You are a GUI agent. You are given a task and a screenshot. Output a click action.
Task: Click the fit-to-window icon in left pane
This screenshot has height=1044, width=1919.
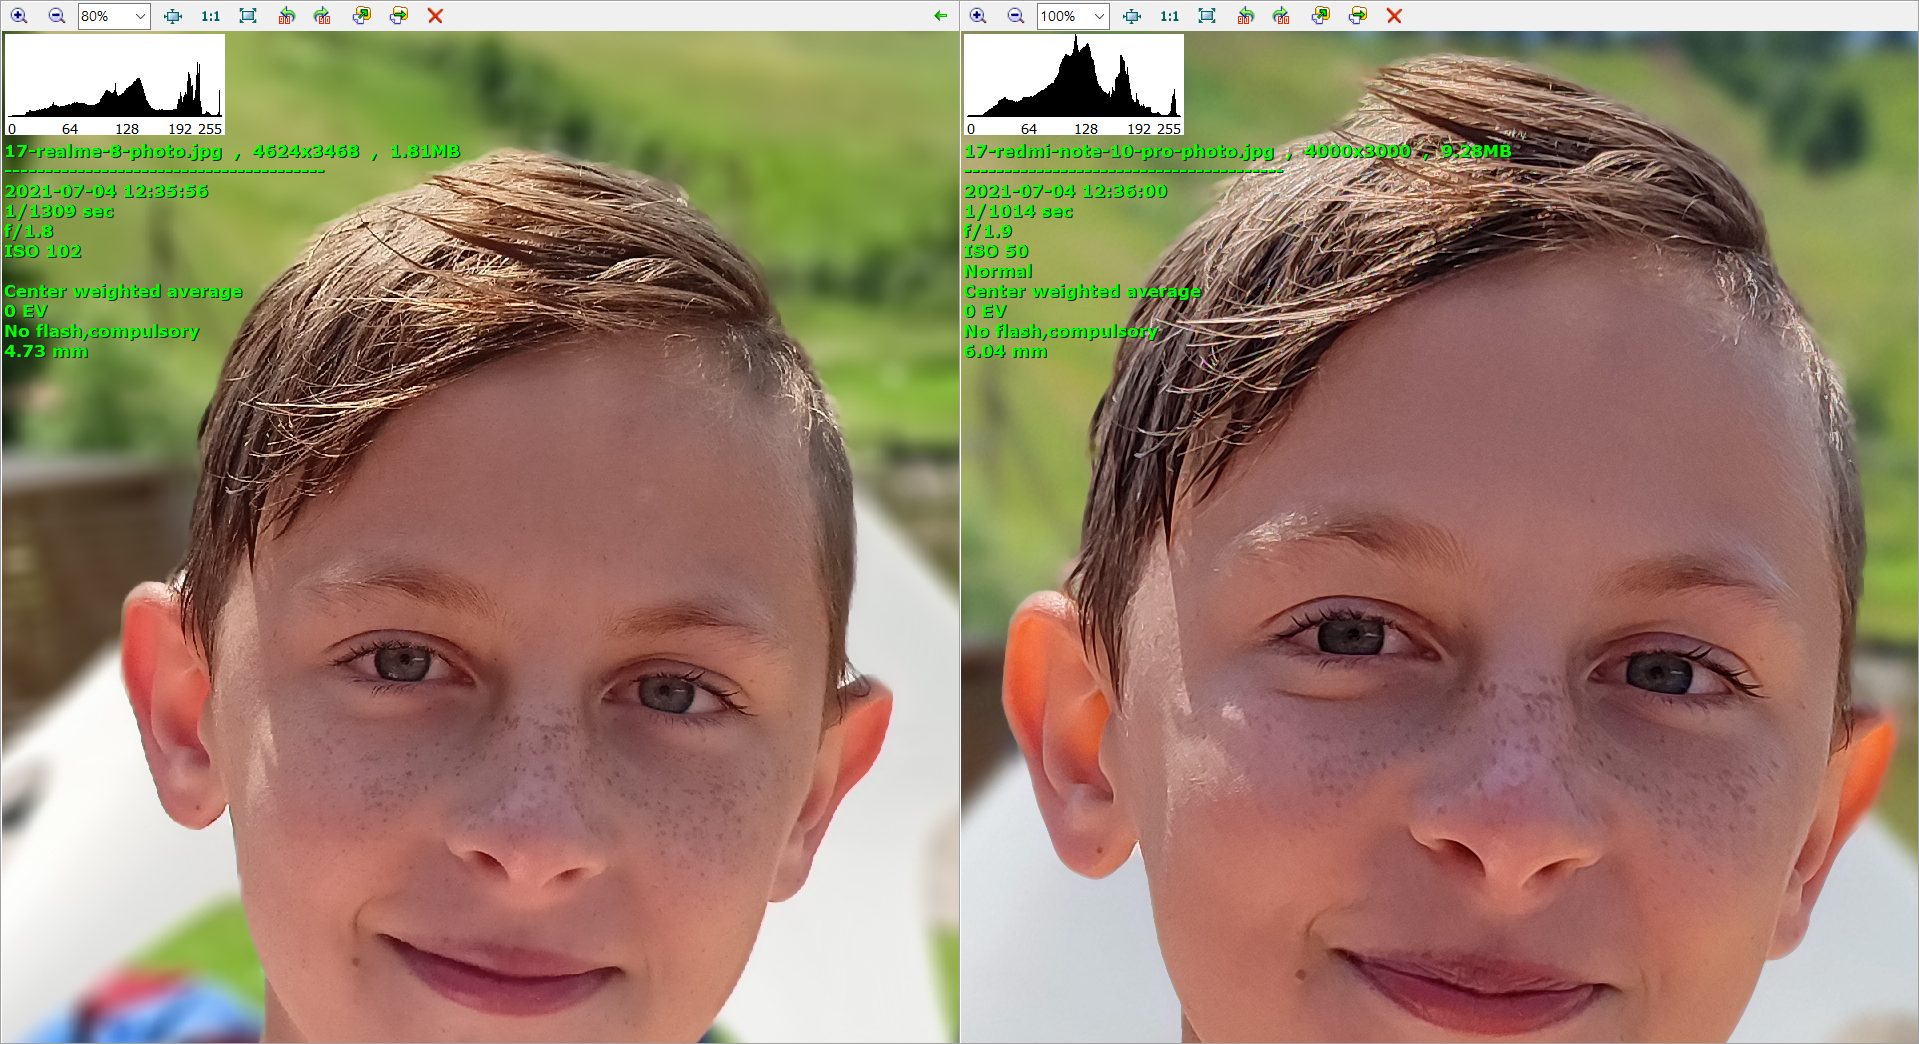(x=173, y=16)
